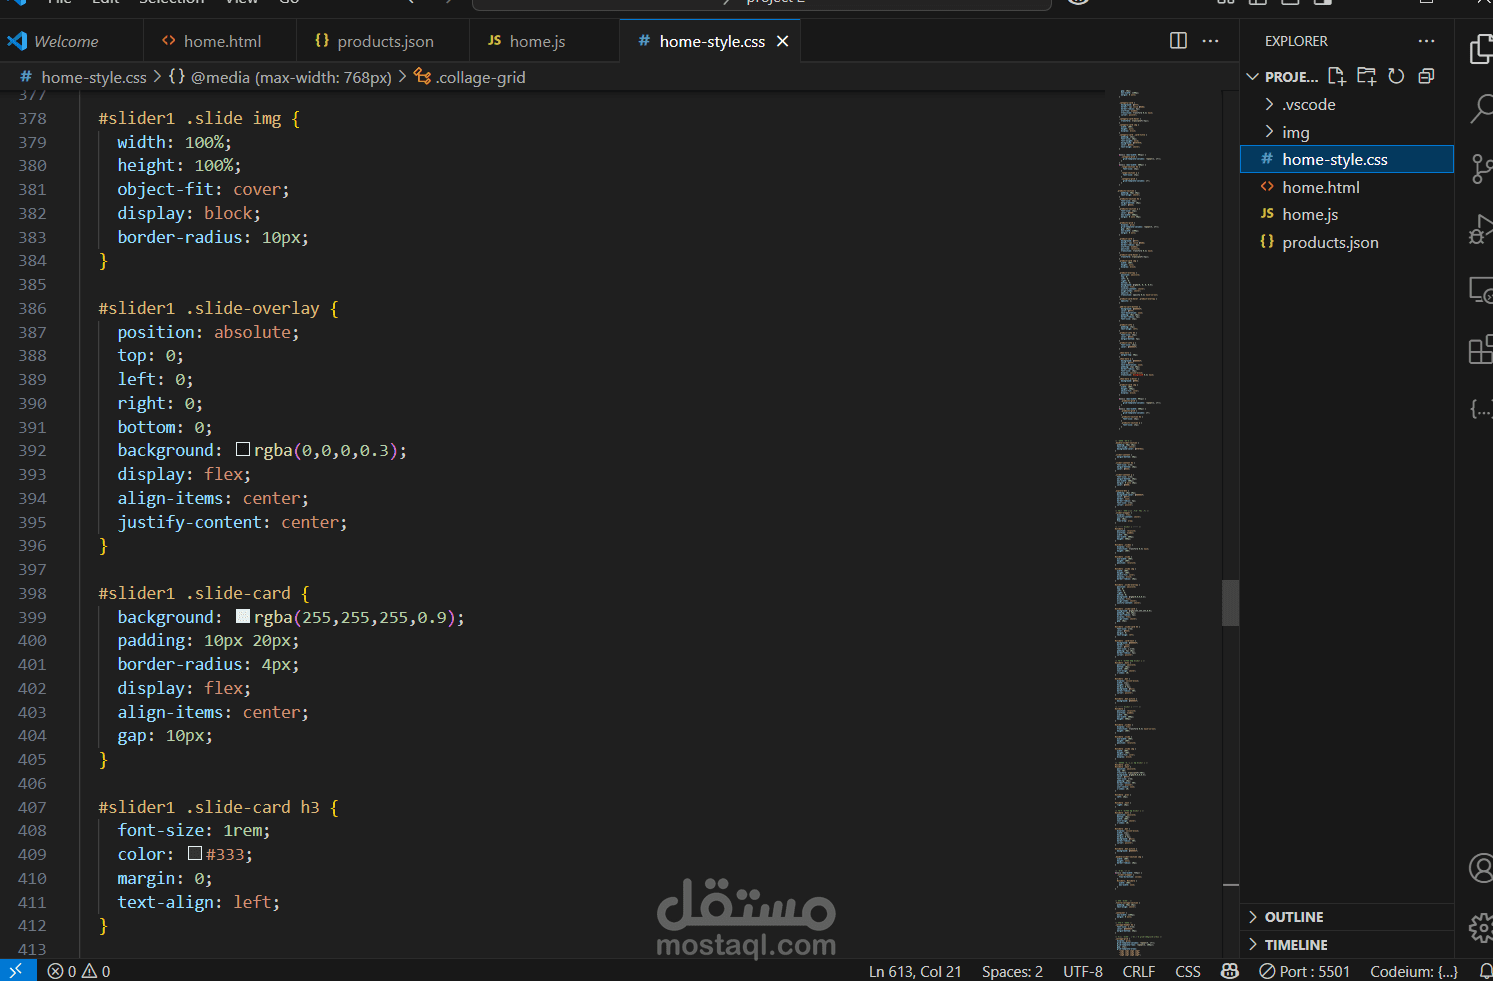Click '#slider1 .slide-card h3' selector text

click(209, 807)
